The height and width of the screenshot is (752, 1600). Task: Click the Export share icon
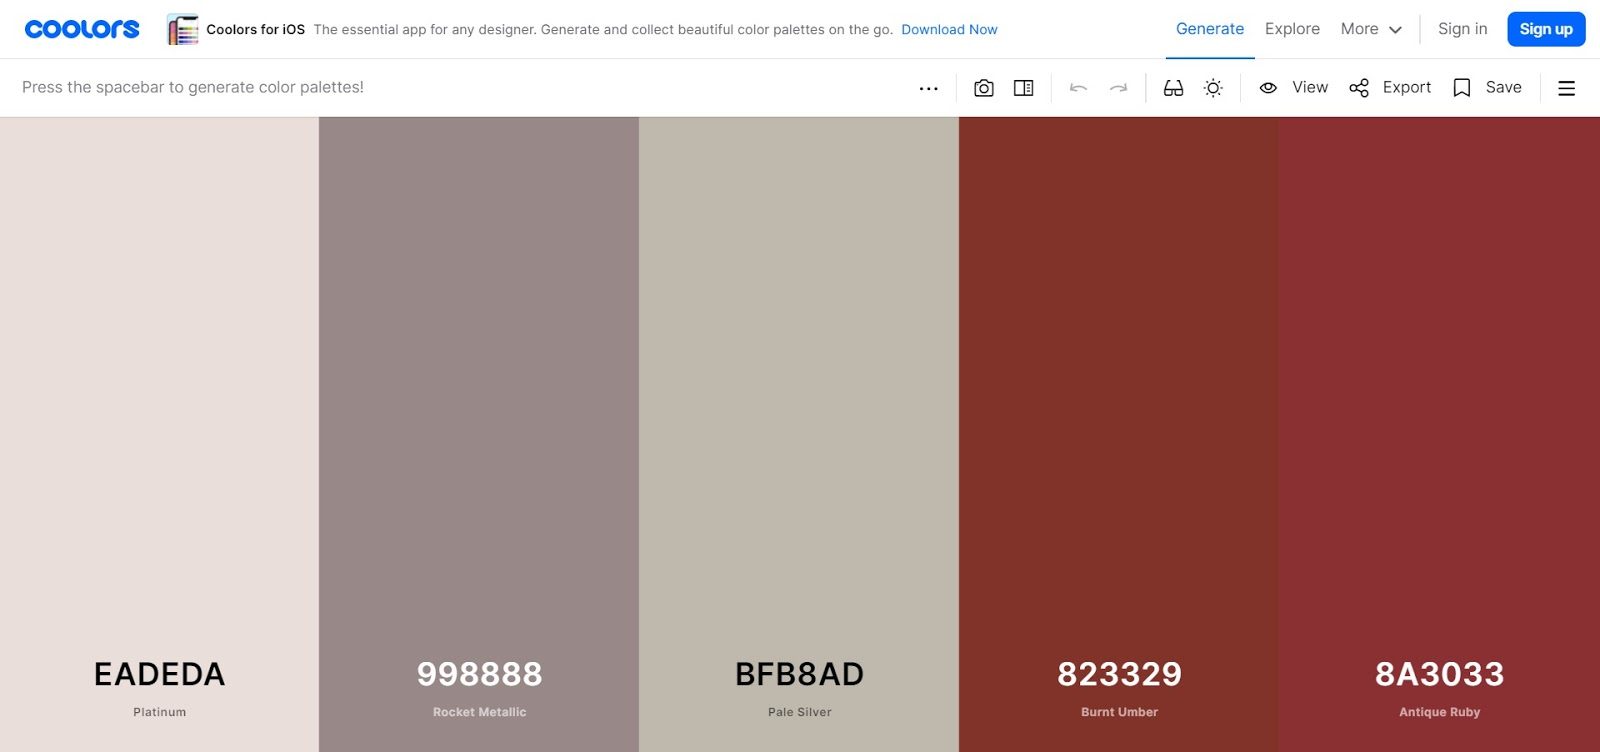coord(1390,88)
